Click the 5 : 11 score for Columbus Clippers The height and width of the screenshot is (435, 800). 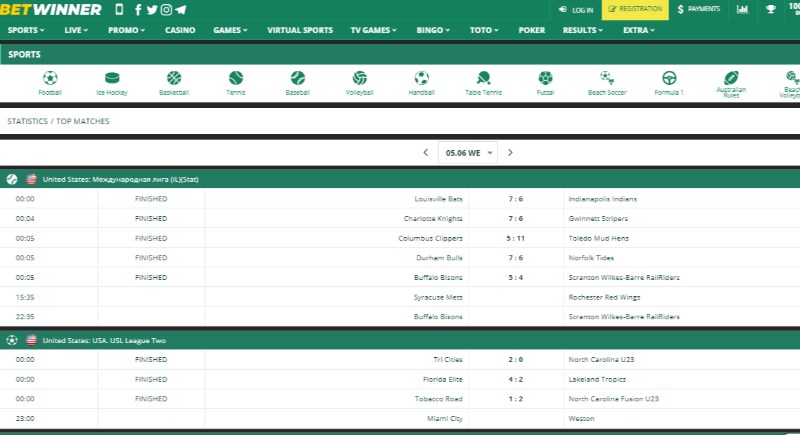click(x=515, y=238)
